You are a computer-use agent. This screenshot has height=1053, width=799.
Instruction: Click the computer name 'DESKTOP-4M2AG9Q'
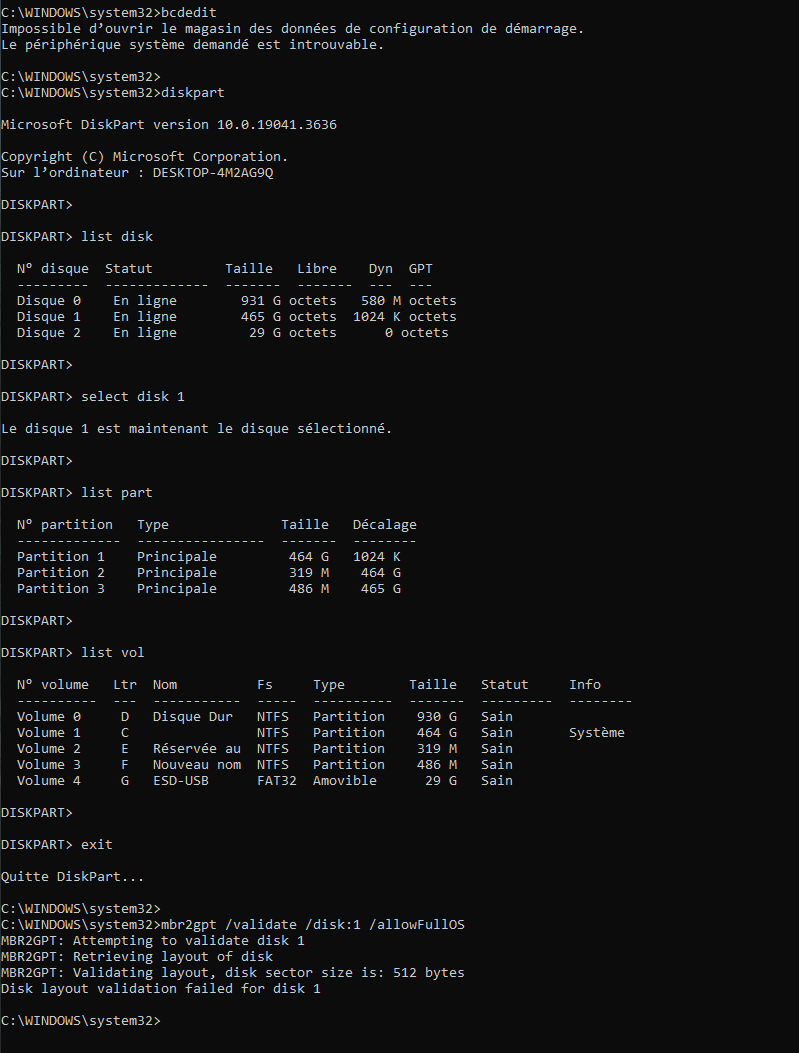(213, 173)
